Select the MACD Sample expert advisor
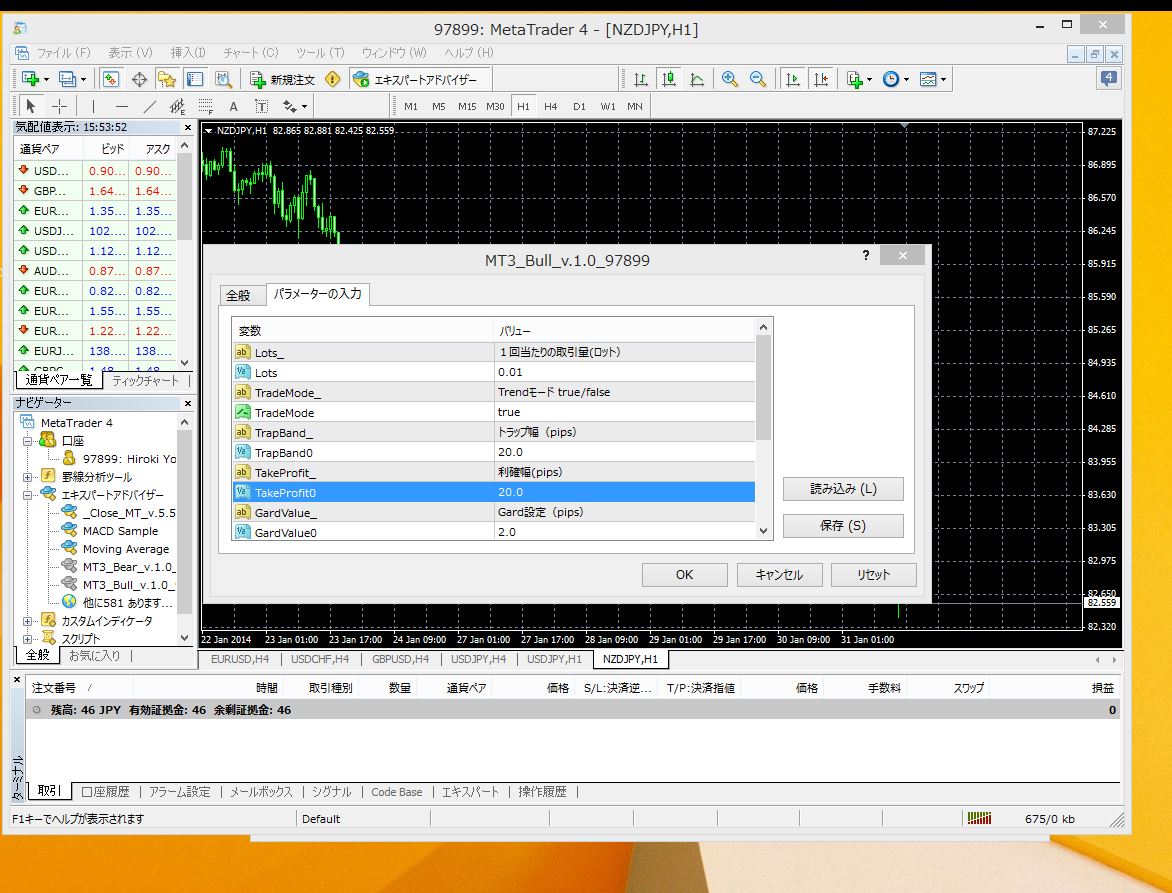 [120, 531]
